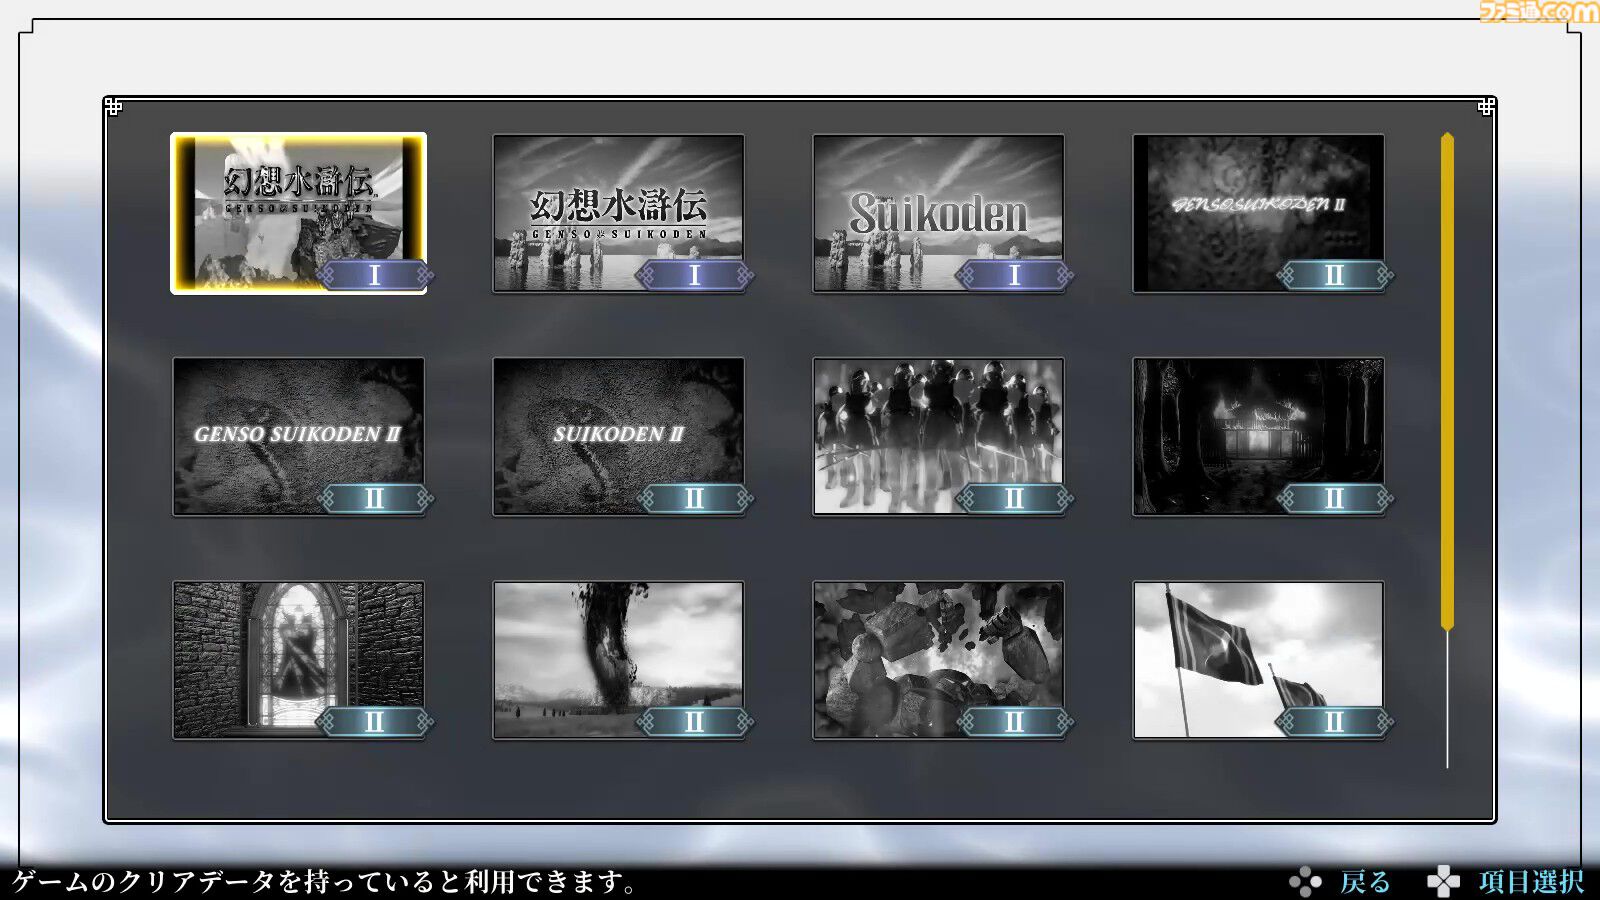The height and width of the screenshot is (900, 1600).
Task: Click the hint text 'ゲームのクリアデータを持っていると利用できます。'
Action: (x=326, y=882)
